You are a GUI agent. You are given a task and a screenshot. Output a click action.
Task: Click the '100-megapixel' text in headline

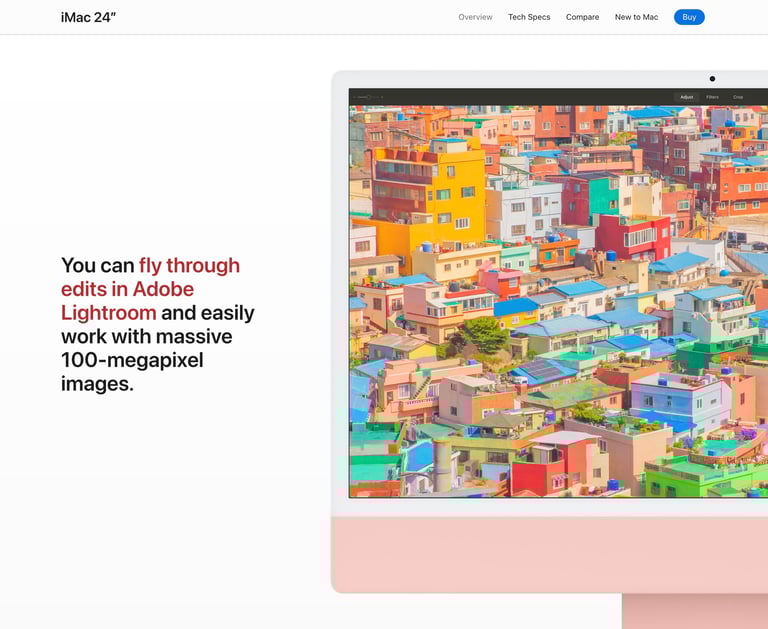click(132, 360)
